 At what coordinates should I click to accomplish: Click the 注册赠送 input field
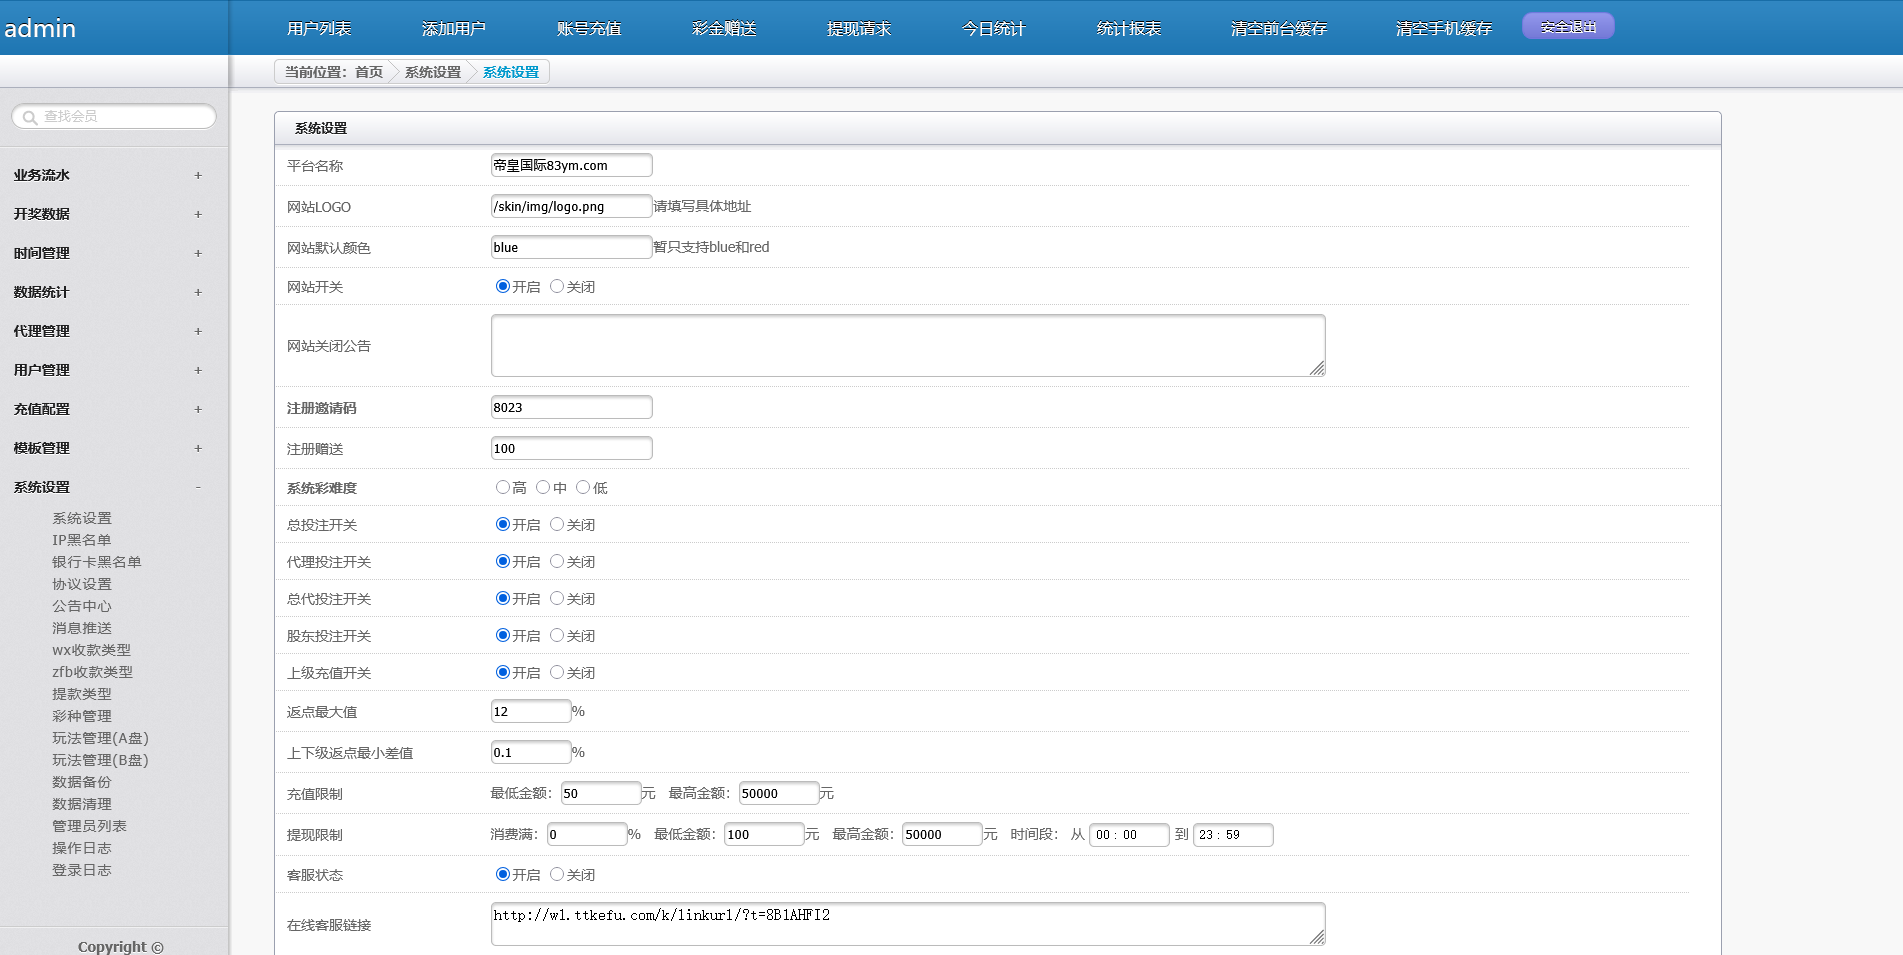pos(571,448)
